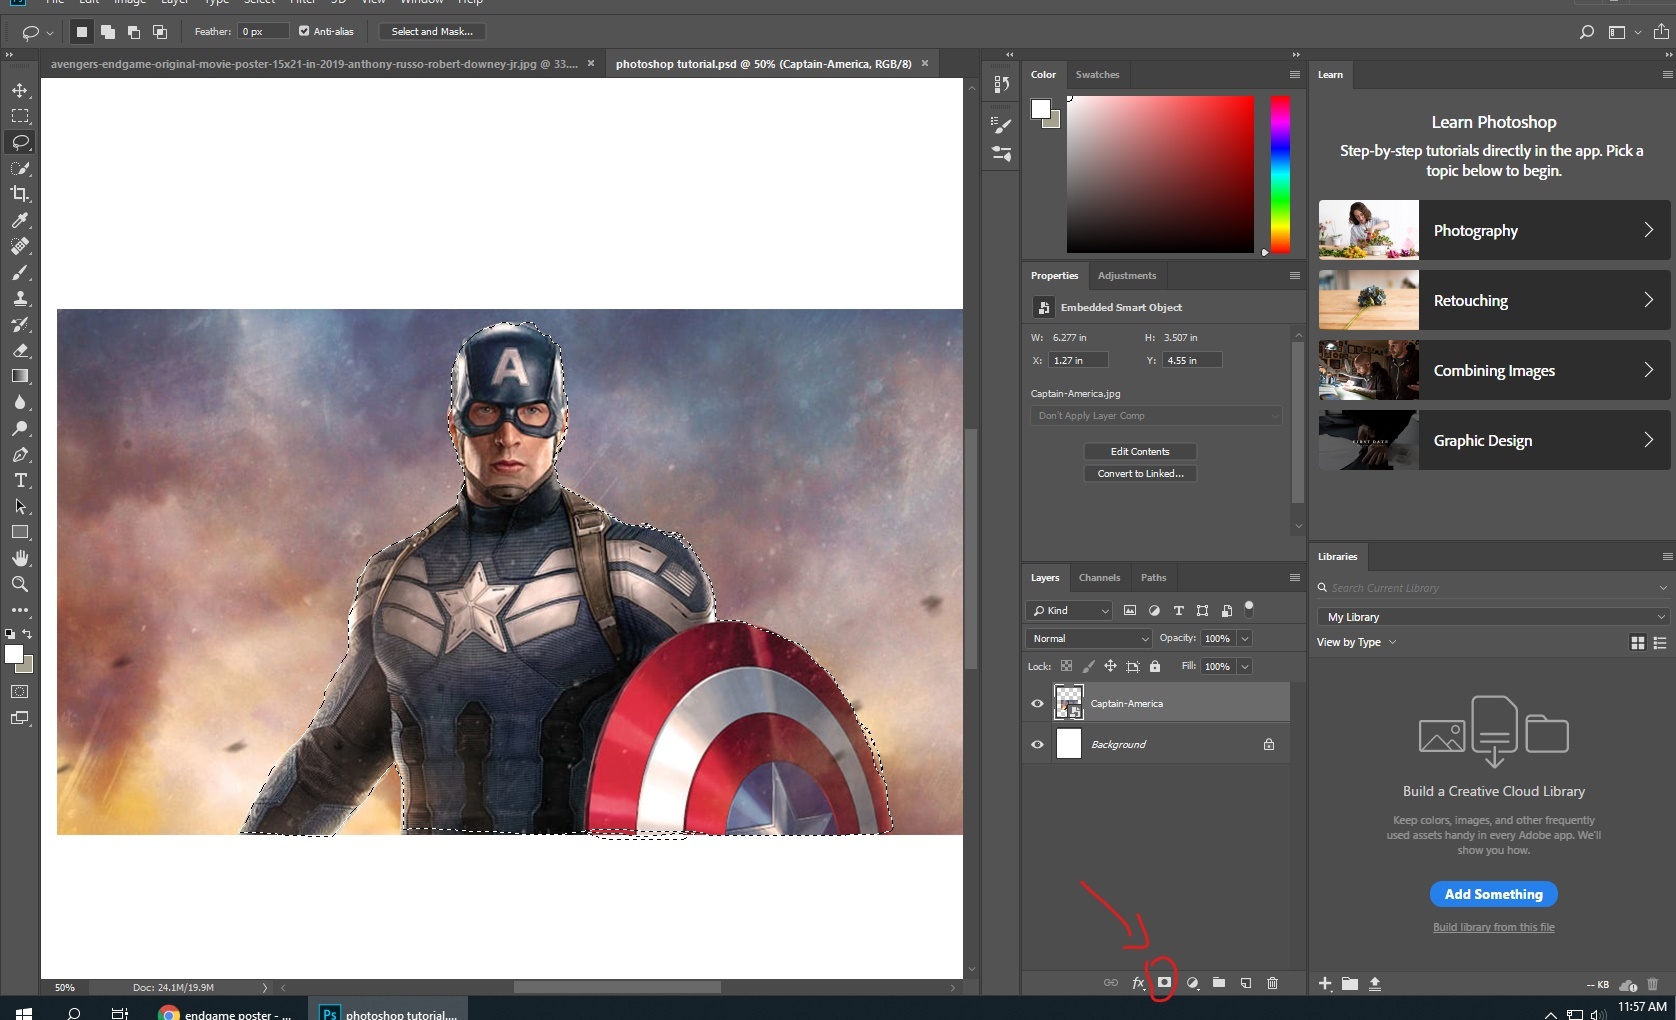Select the Path Selection tool

click(x=20, y=506)
